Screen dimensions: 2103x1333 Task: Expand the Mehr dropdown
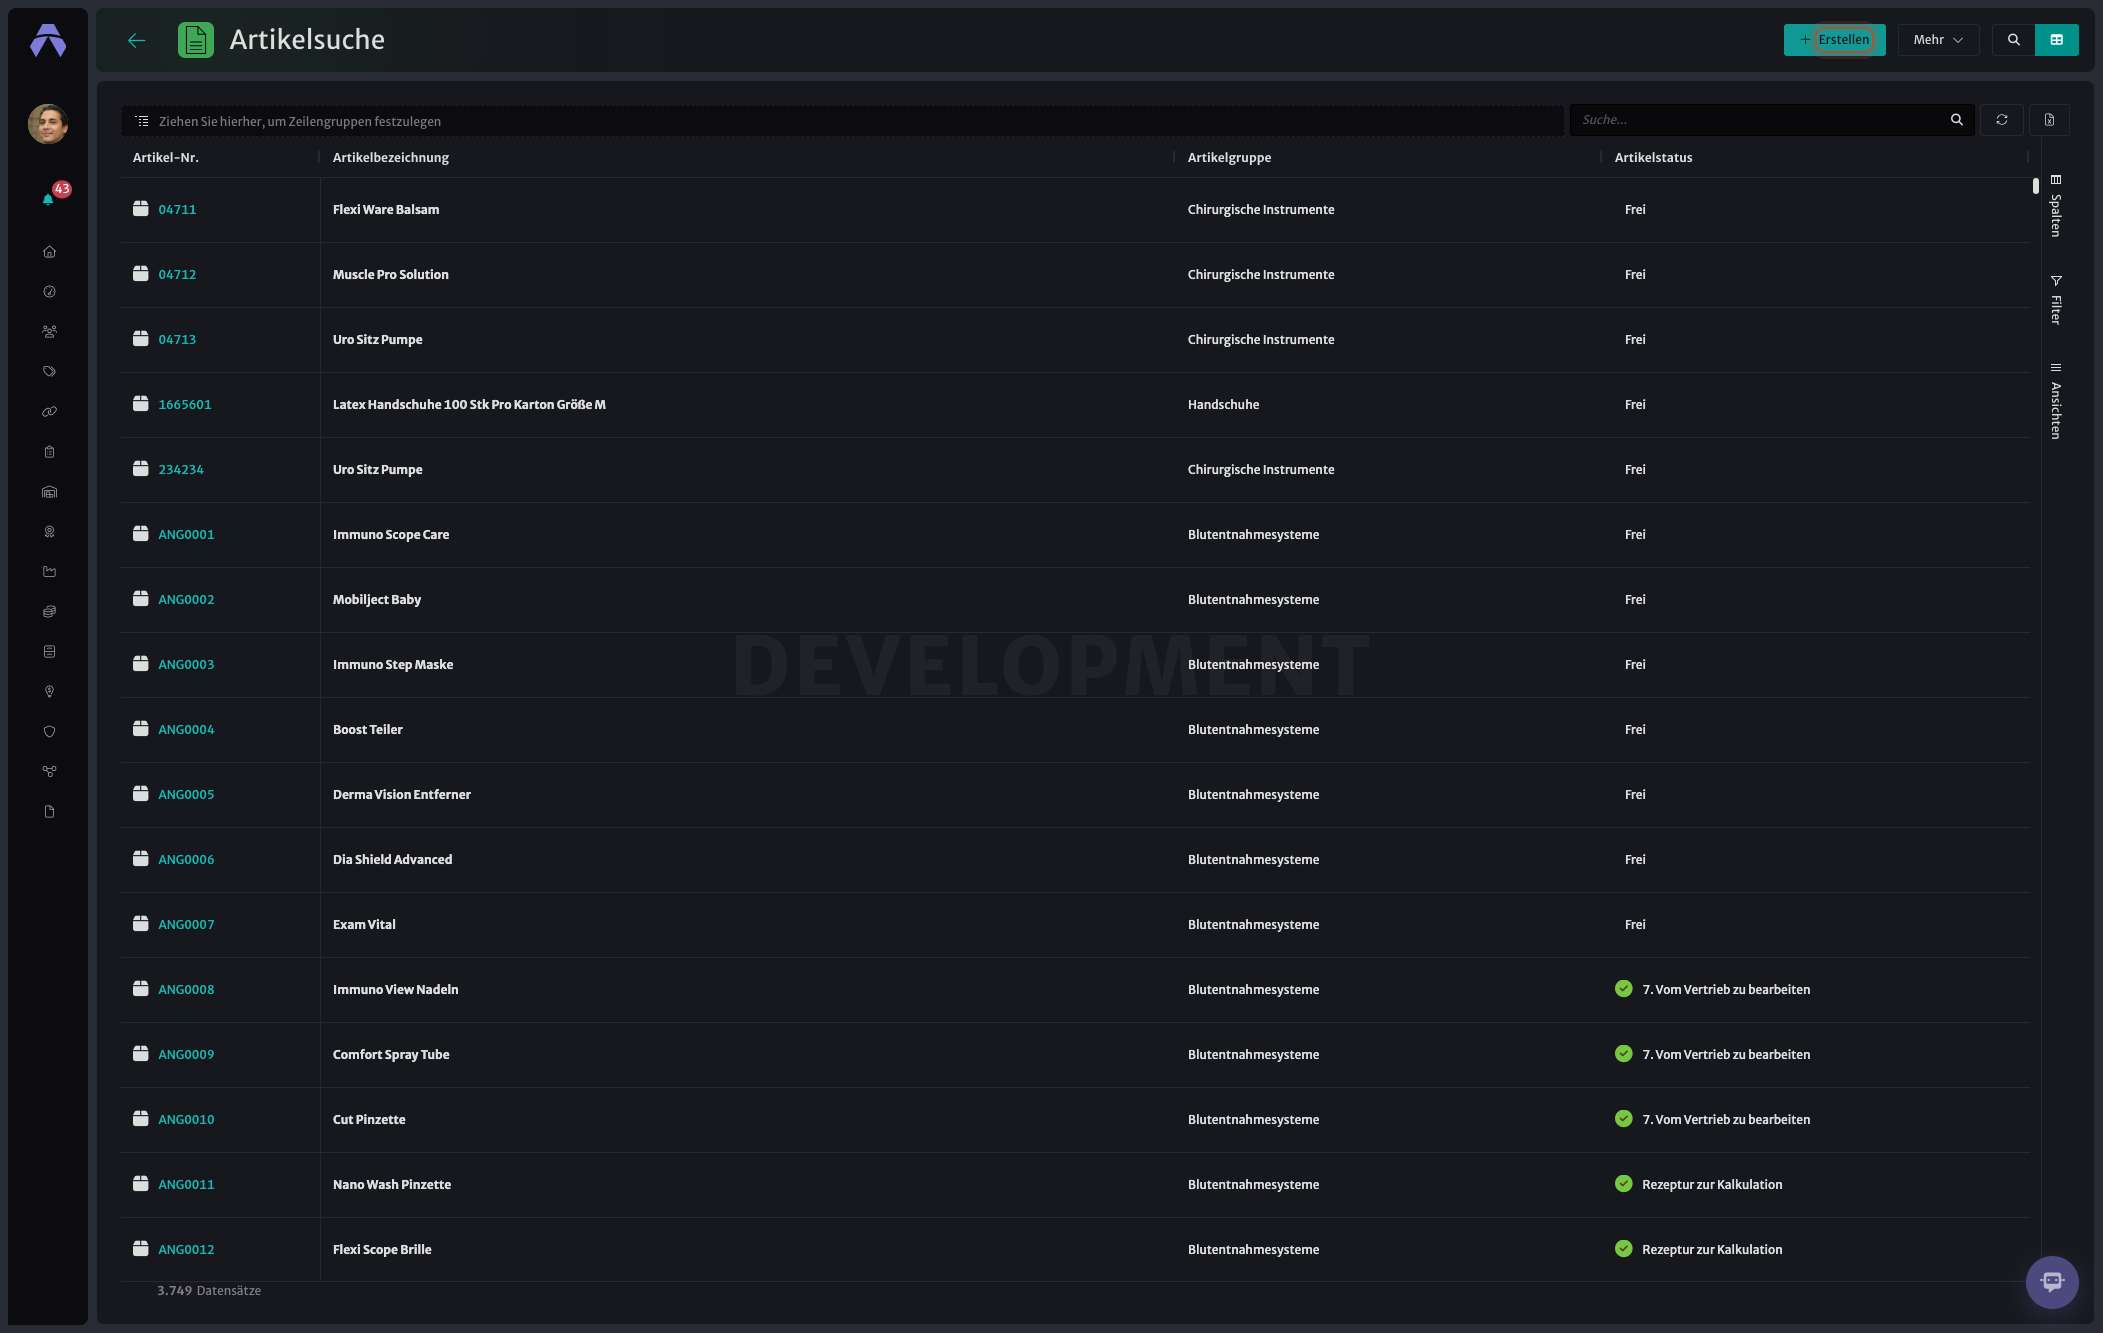point(1938,40)
